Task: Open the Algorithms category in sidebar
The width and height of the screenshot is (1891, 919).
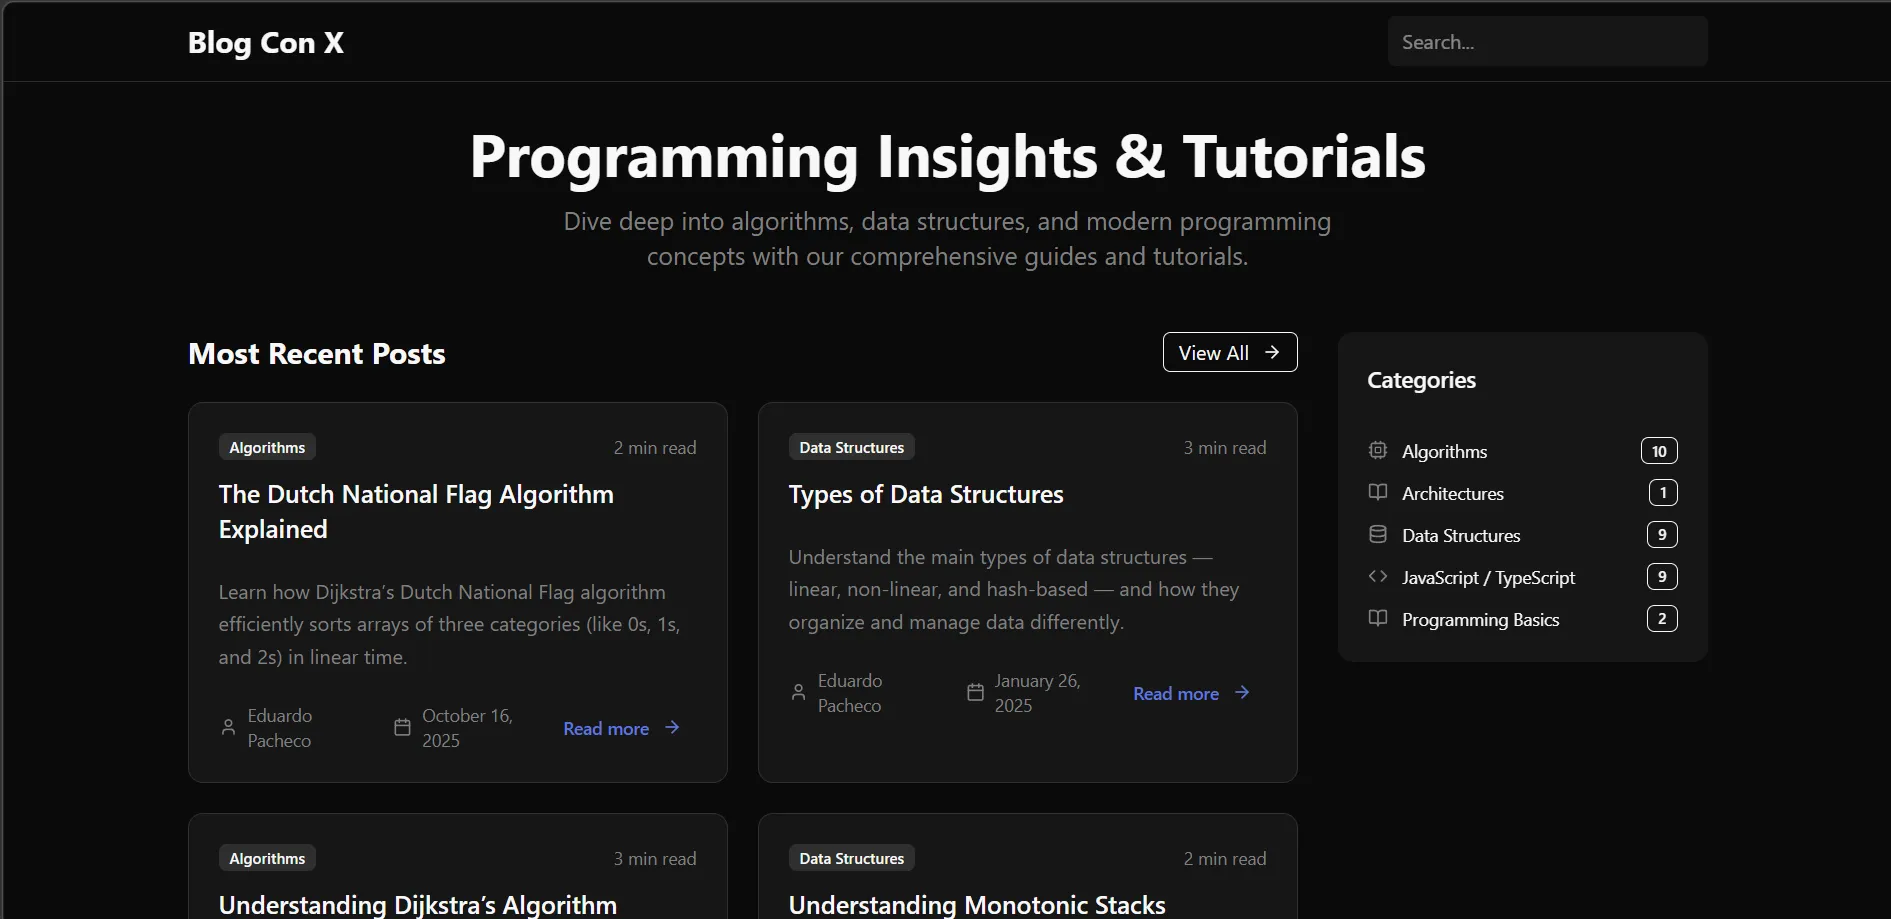Action: pyautogui.click(x=1444, y=452)
